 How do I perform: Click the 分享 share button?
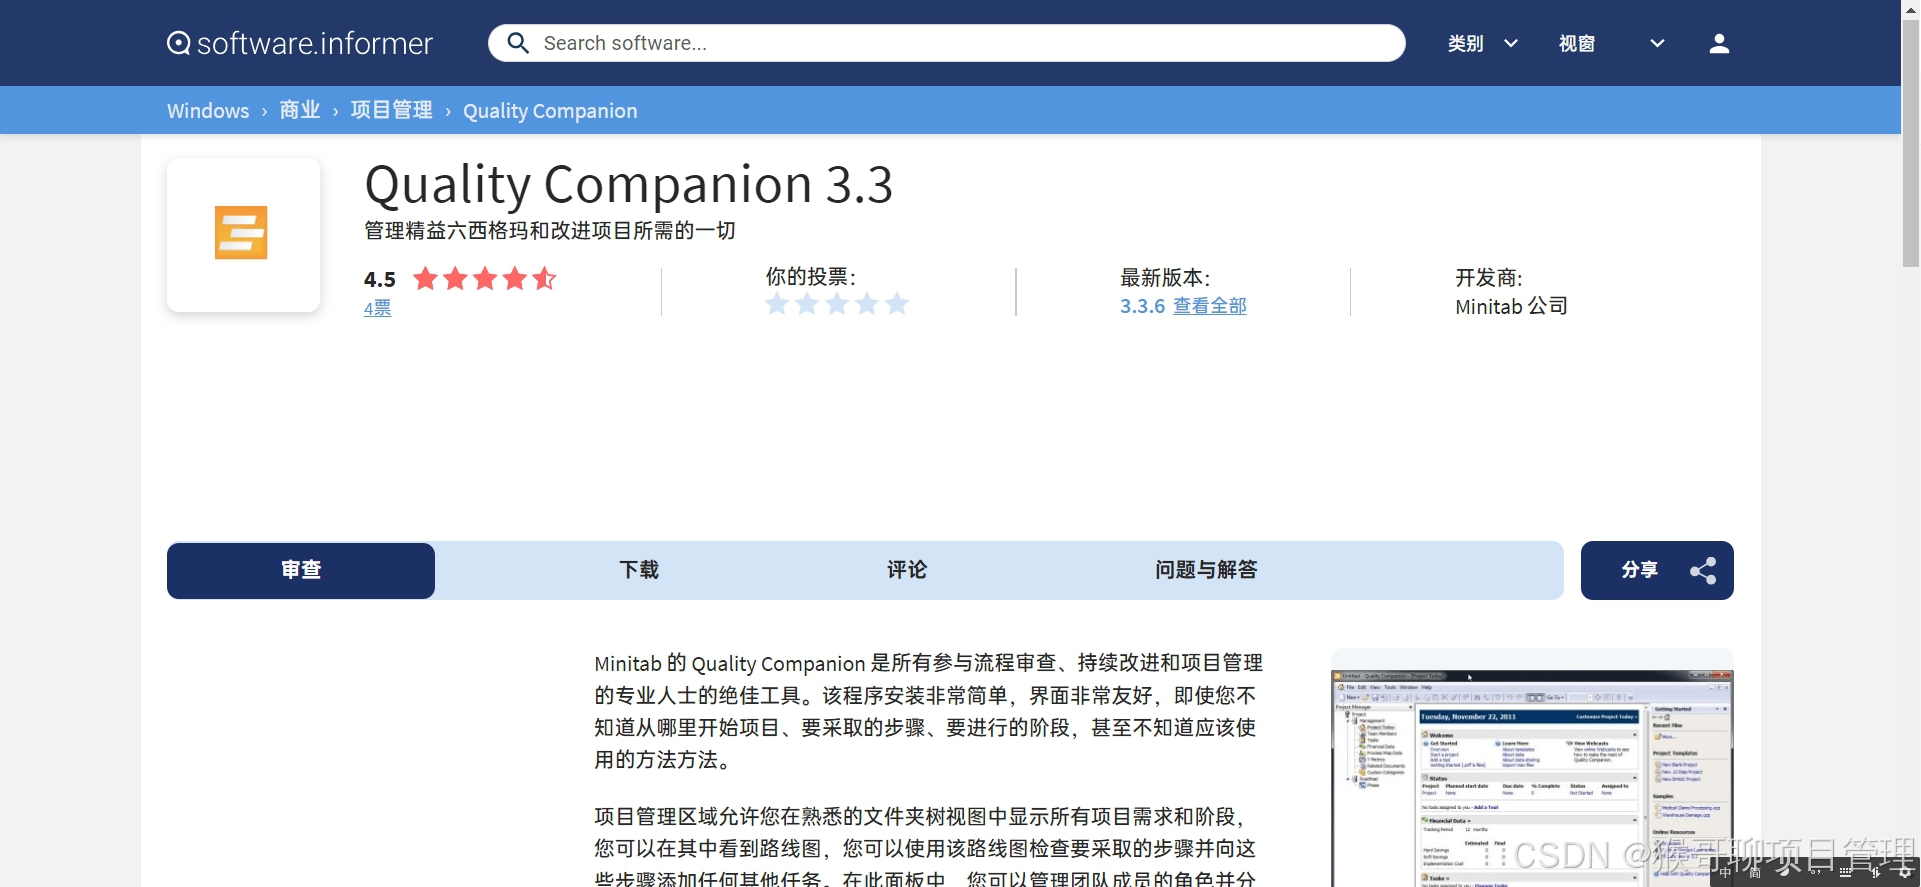[1657, 570]
